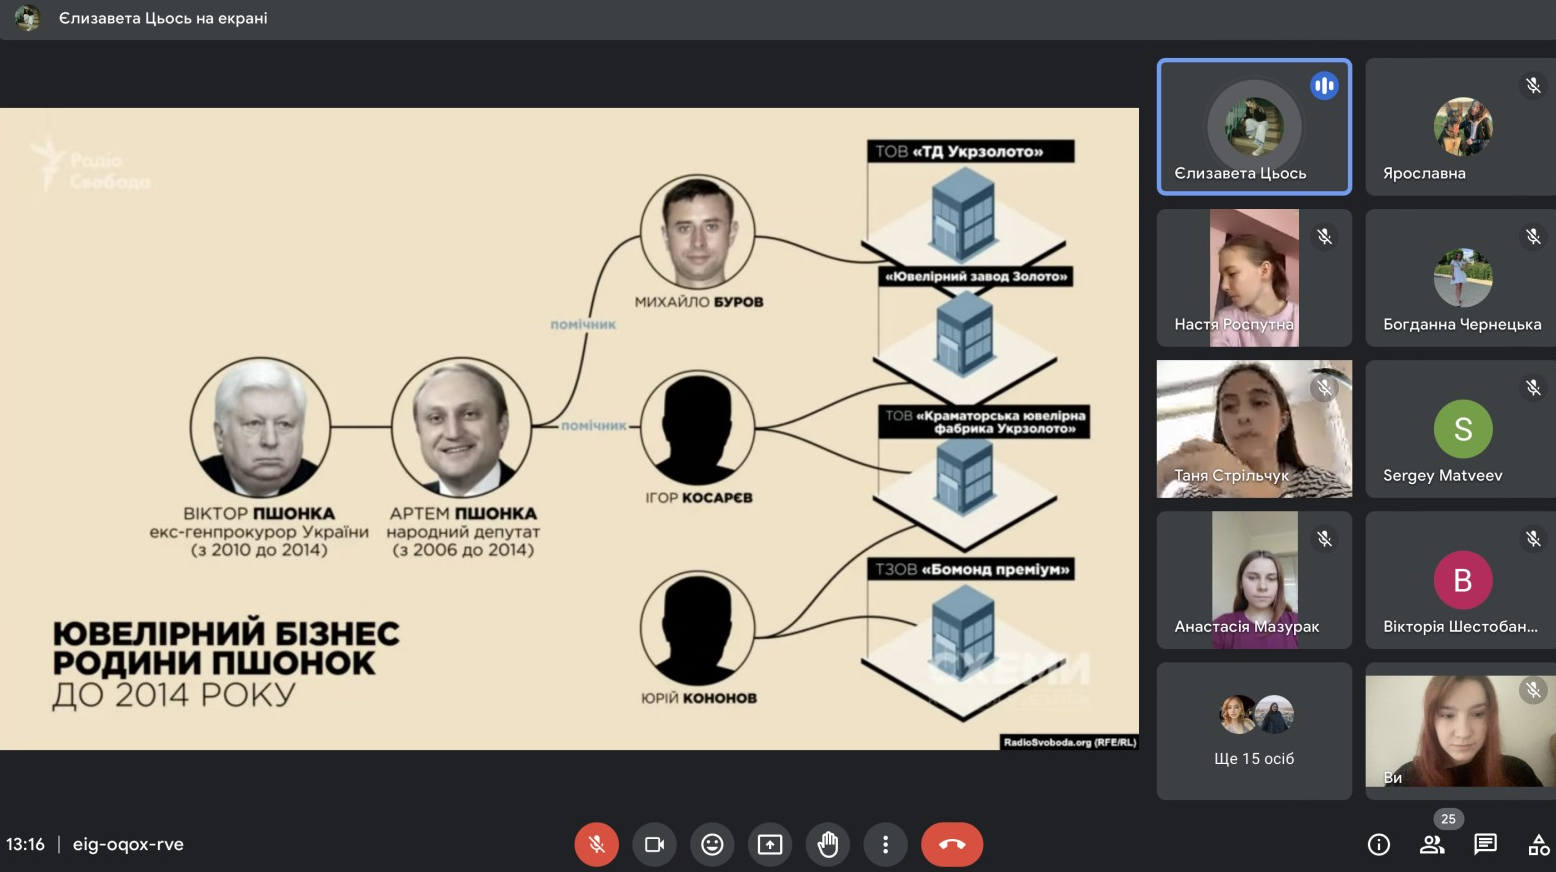Select Єлизавета Цьось participant tile
1556x872 pixels.
tap(1254, 127)
